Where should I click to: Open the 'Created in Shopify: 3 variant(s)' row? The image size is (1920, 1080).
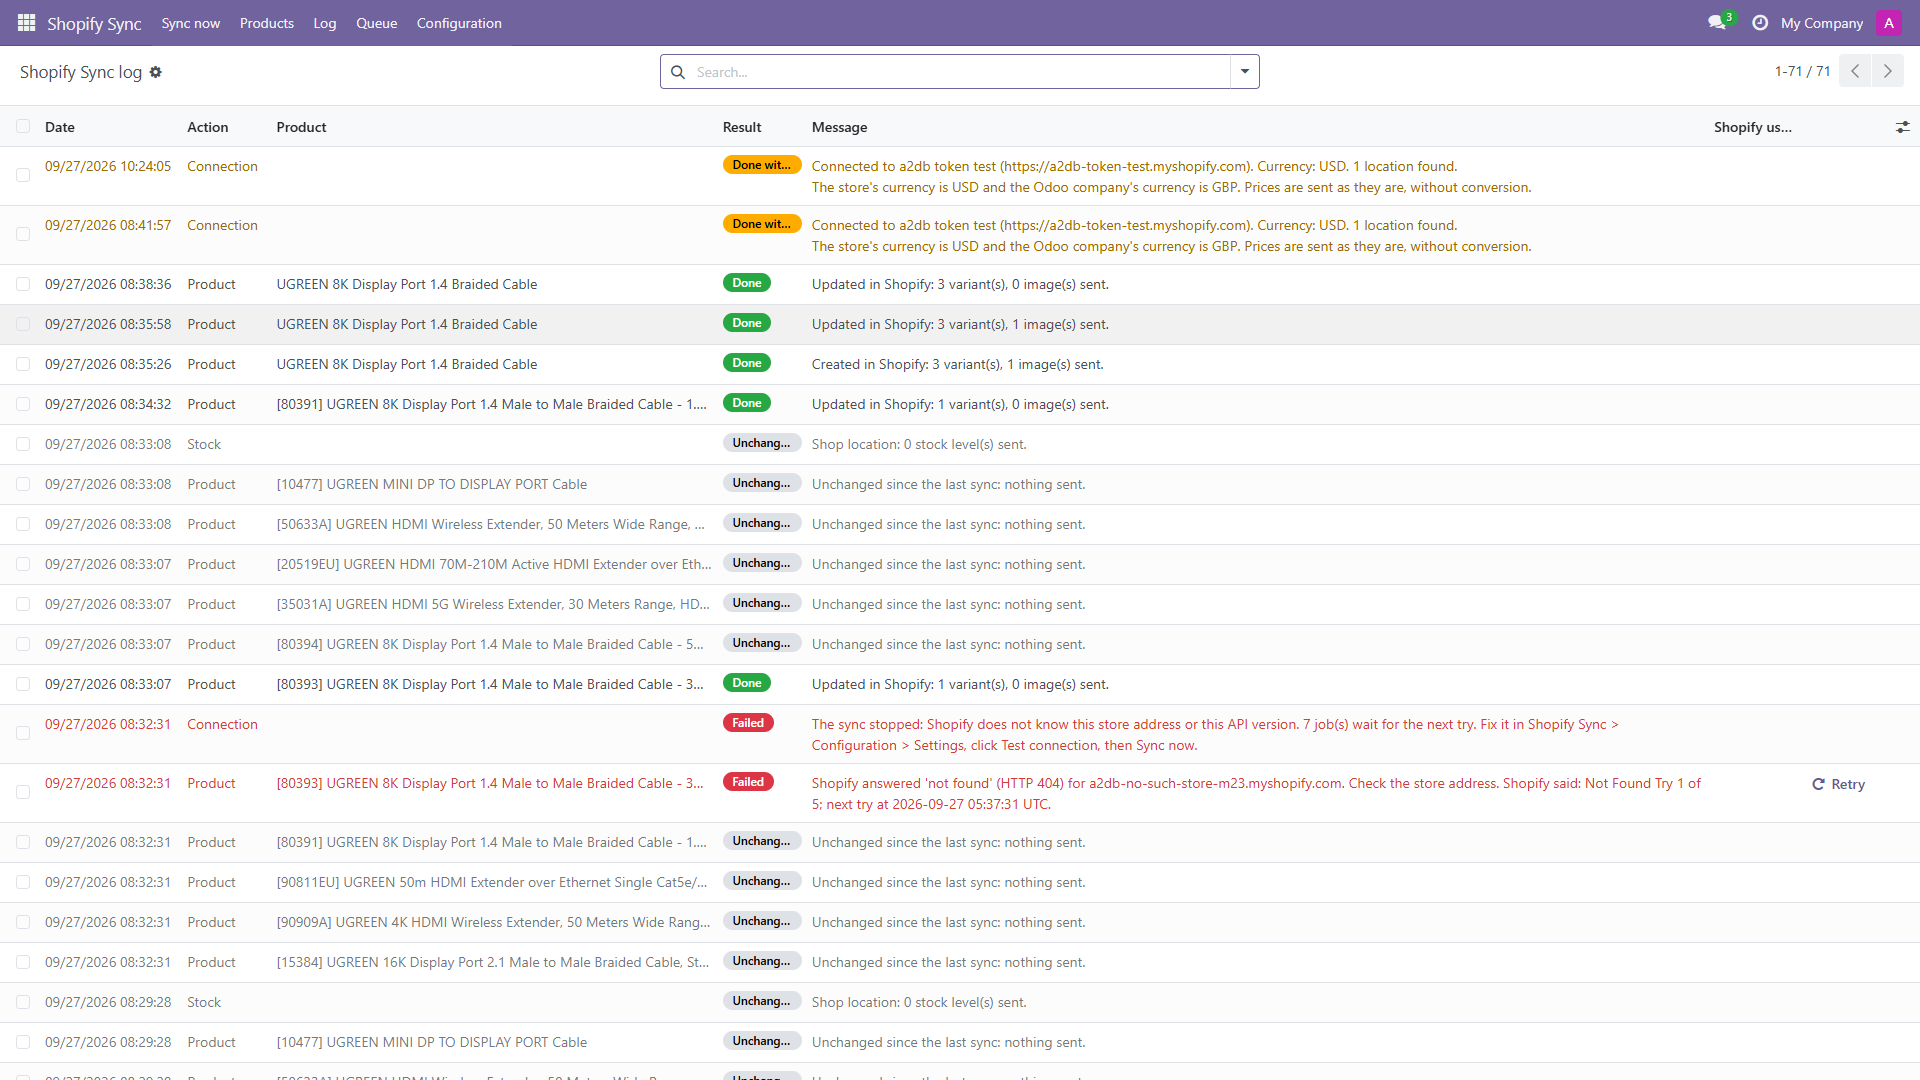[x=960, y=364]
